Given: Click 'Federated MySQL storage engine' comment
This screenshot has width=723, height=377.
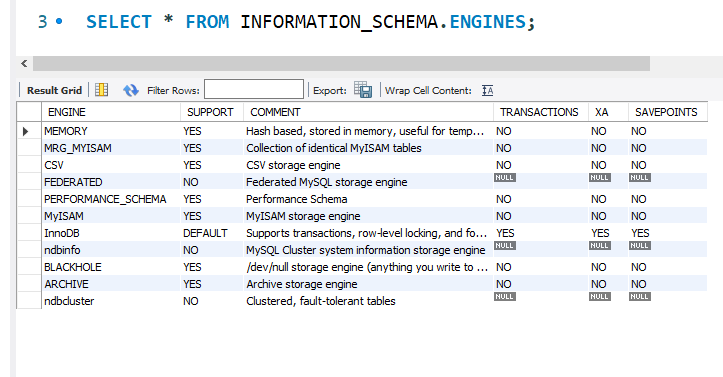Looking at the screenshot, I should coord(368,182).
